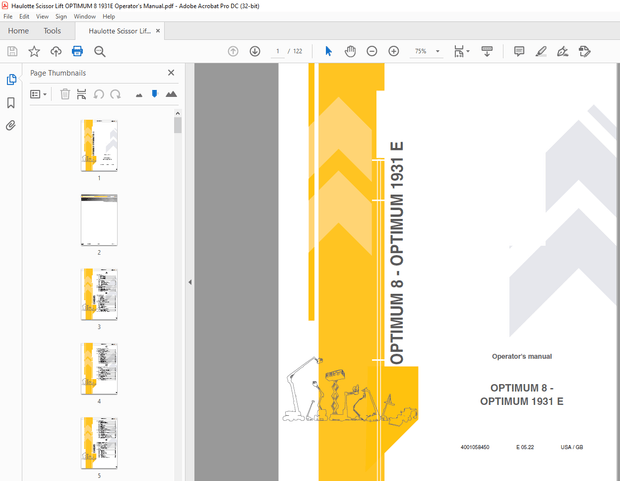Rotate page counterclockwise
Viewport: 620px width, 481px height.
tap(98, 94)
